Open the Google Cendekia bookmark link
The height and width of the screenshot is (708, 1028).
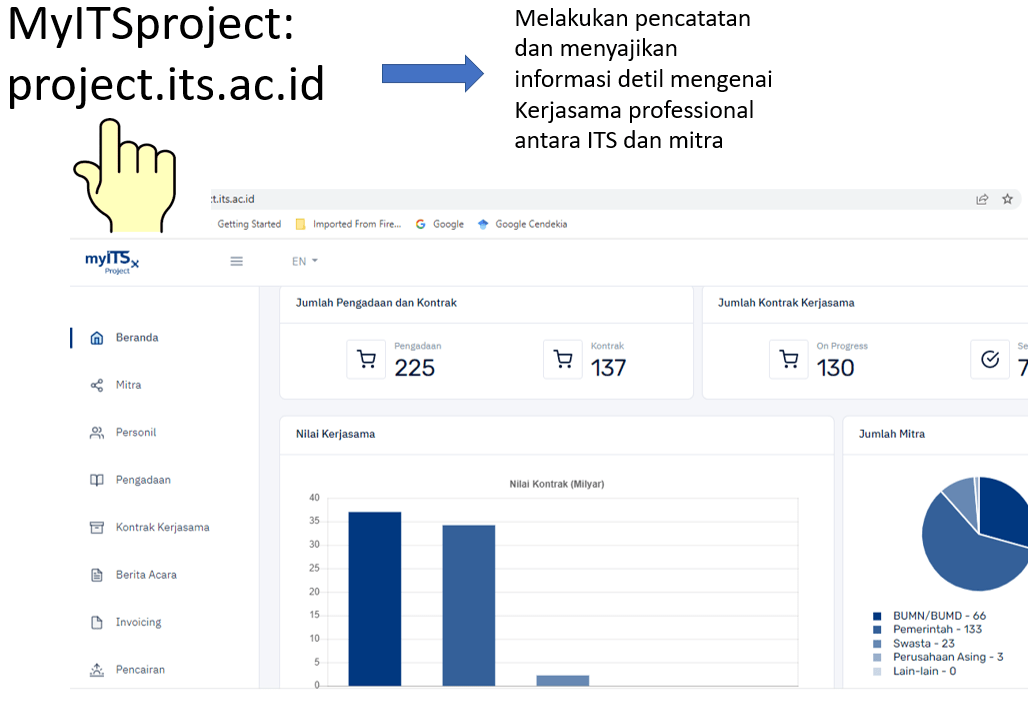pyautogui.click(x=531, y=224)
